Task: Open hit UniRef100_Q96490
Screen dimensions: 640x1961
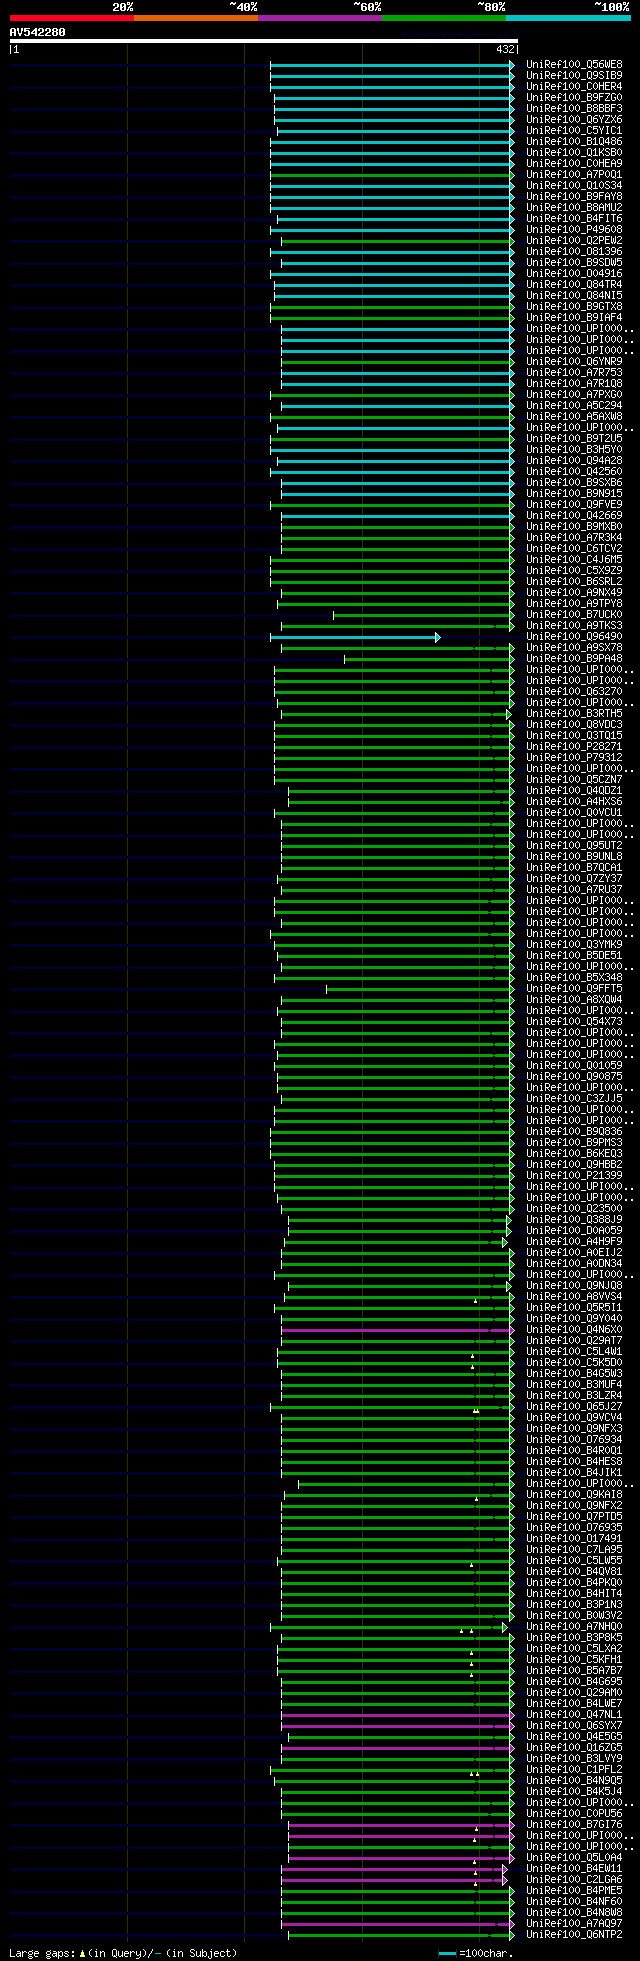Action: (x=574, y=637)
